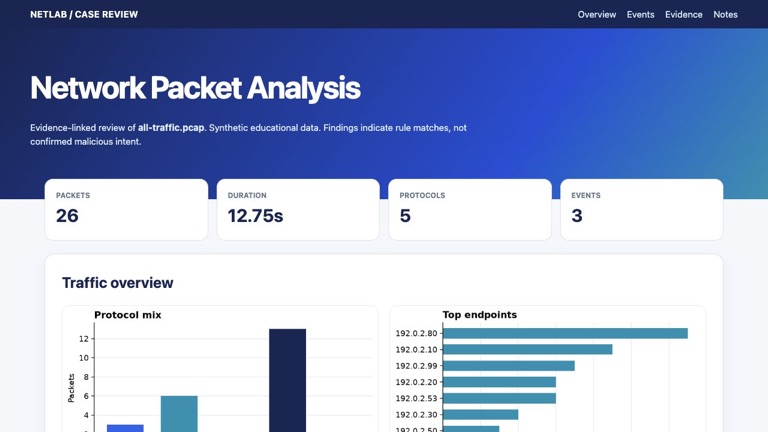Click the Packets y-axis label
This screenshot has width=768, height=432.
pyautogui.click(x=72, y=388)
